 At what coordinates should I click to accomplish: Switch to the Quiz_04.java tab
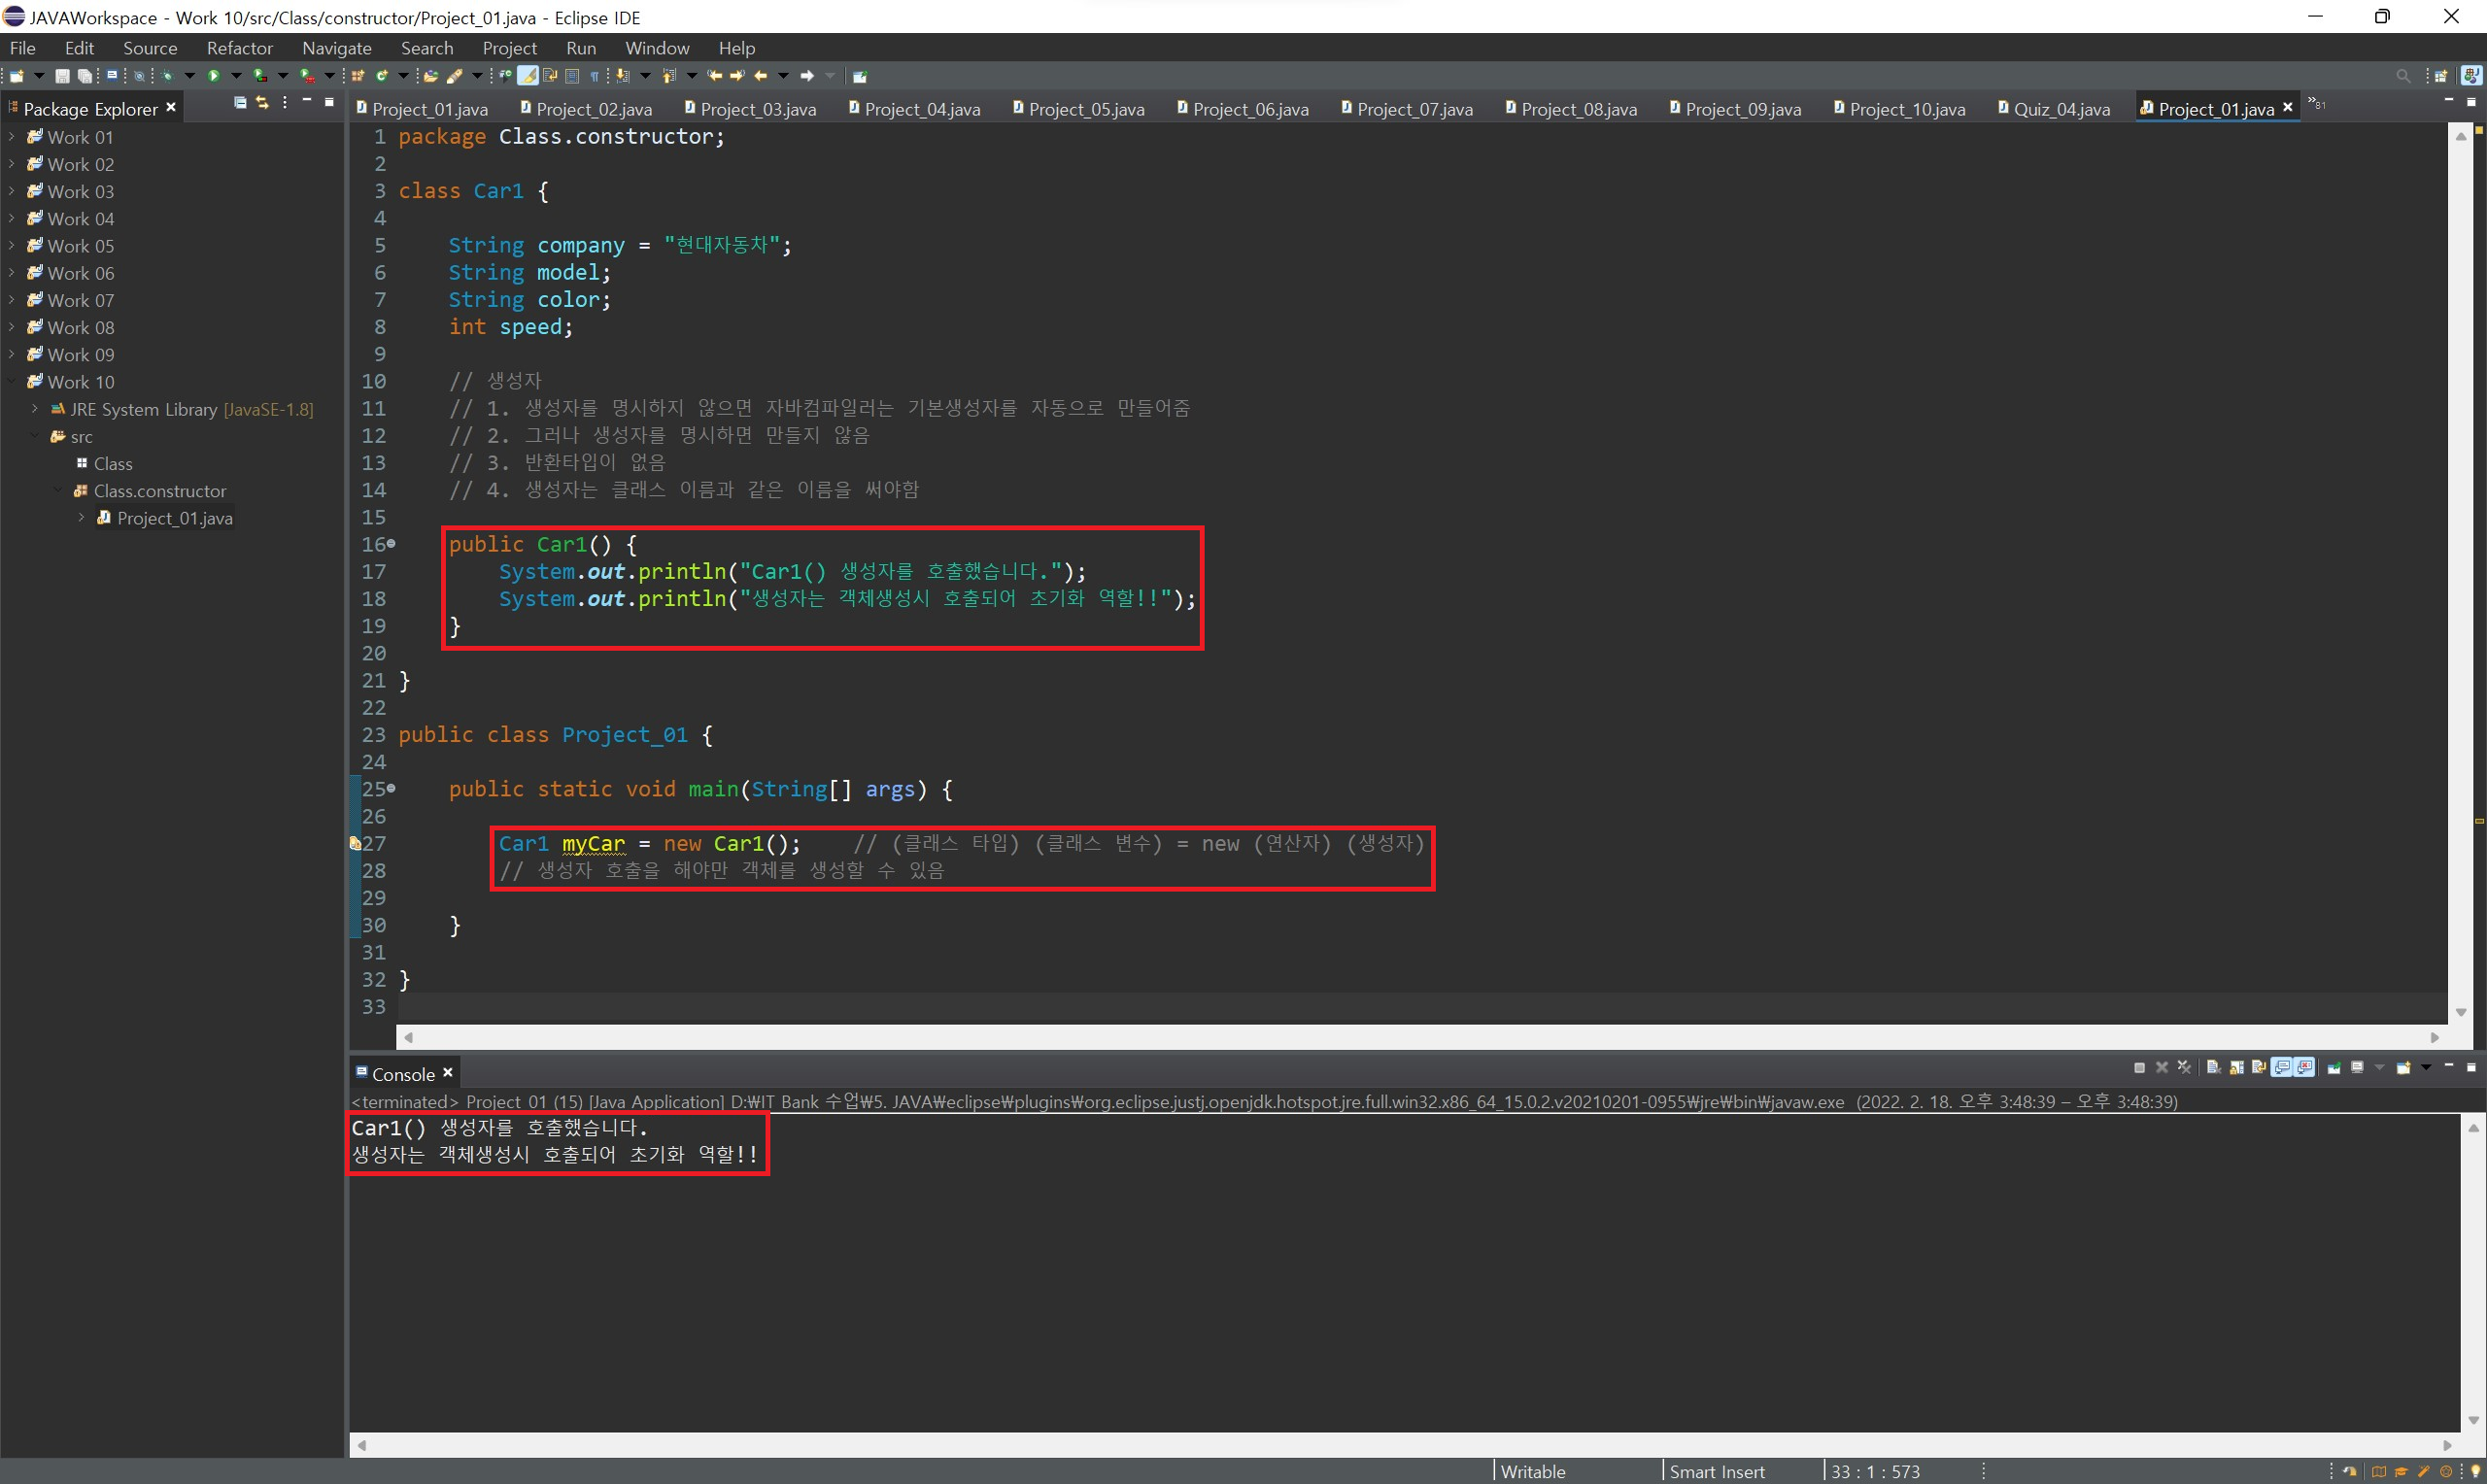point(2061,109)
